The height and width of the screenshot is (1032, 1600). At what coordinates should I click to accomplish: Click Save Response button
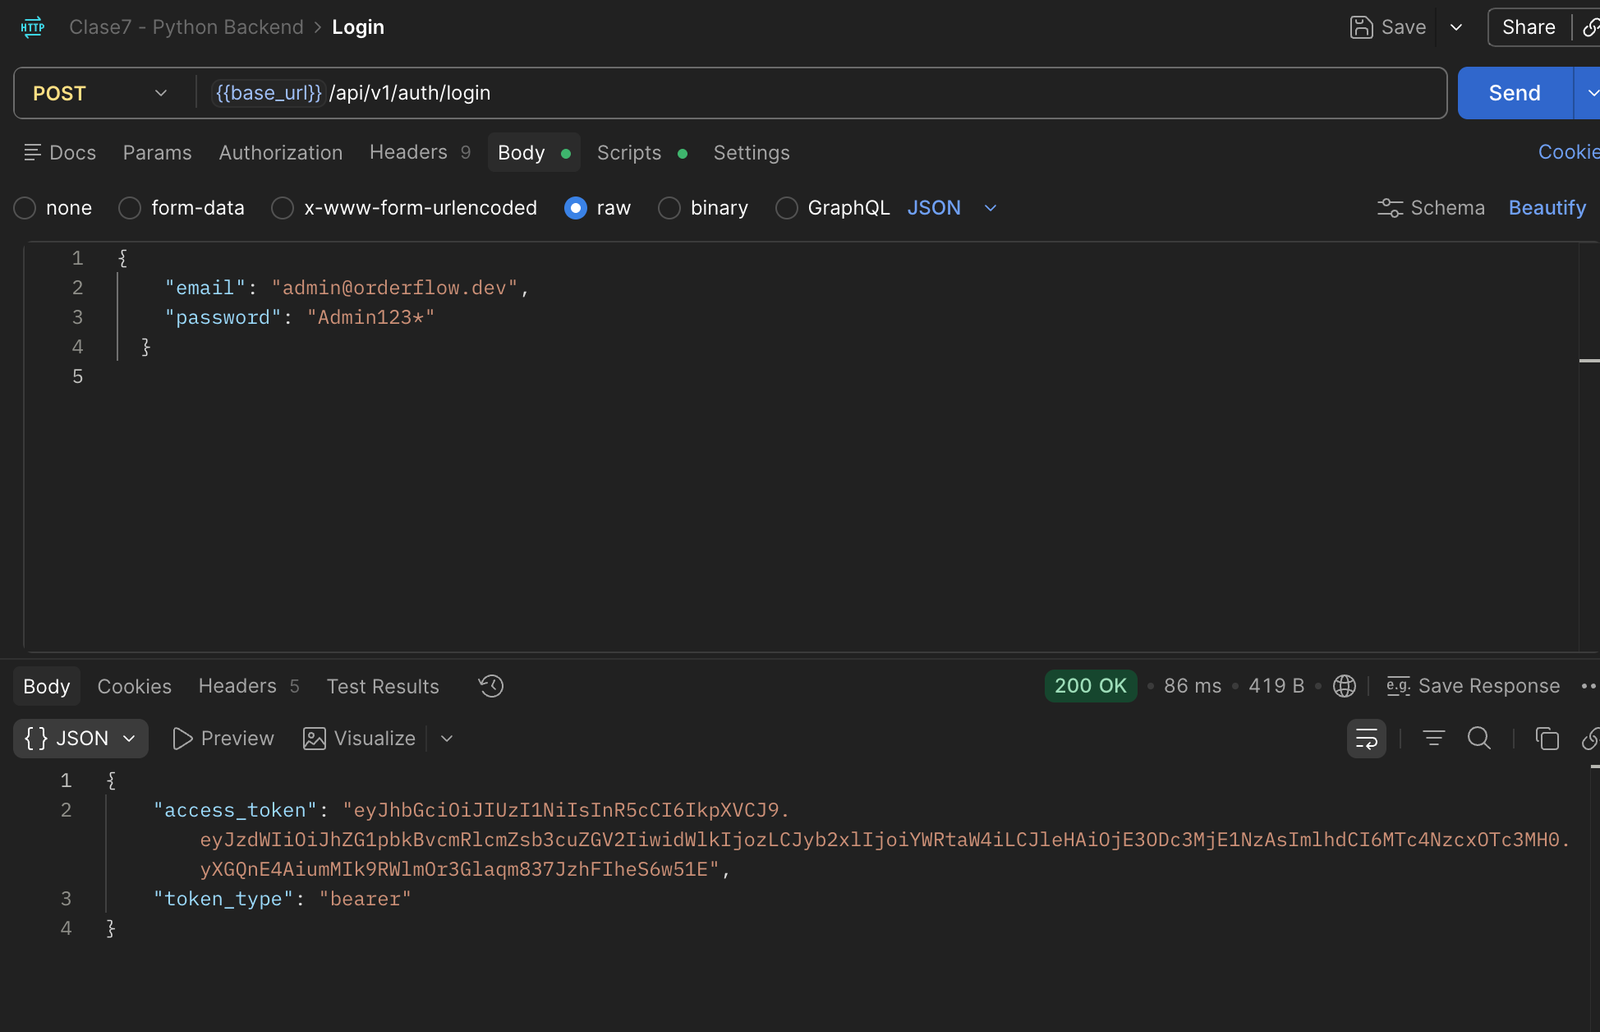(x=1473, y=686)
